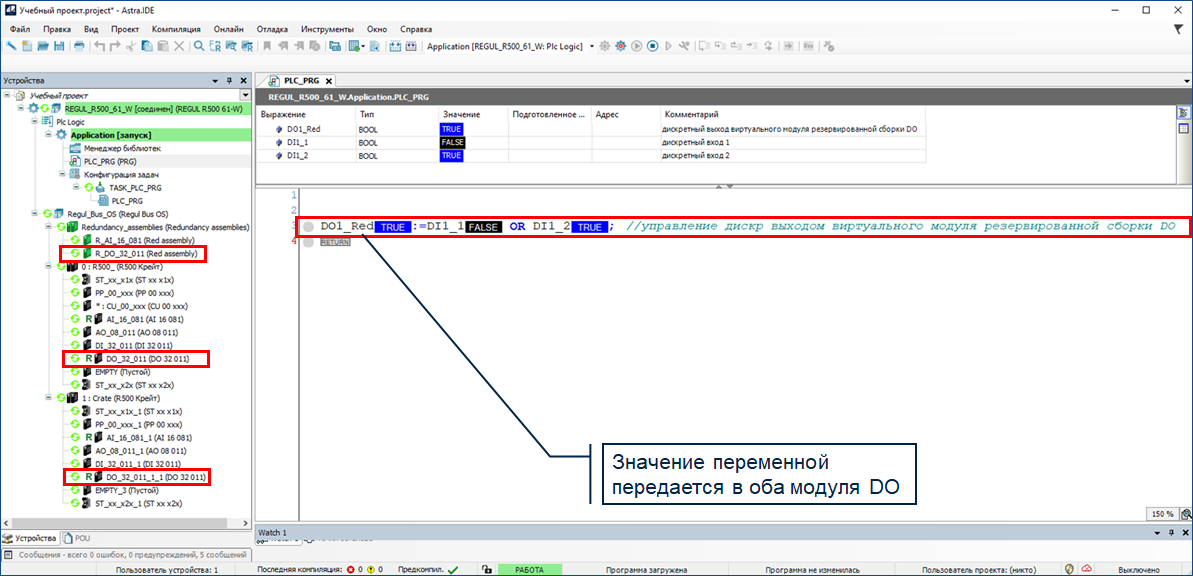
Task: Toggle breakpoint circle on DO1_Red code line
Action: coord(309,227)
